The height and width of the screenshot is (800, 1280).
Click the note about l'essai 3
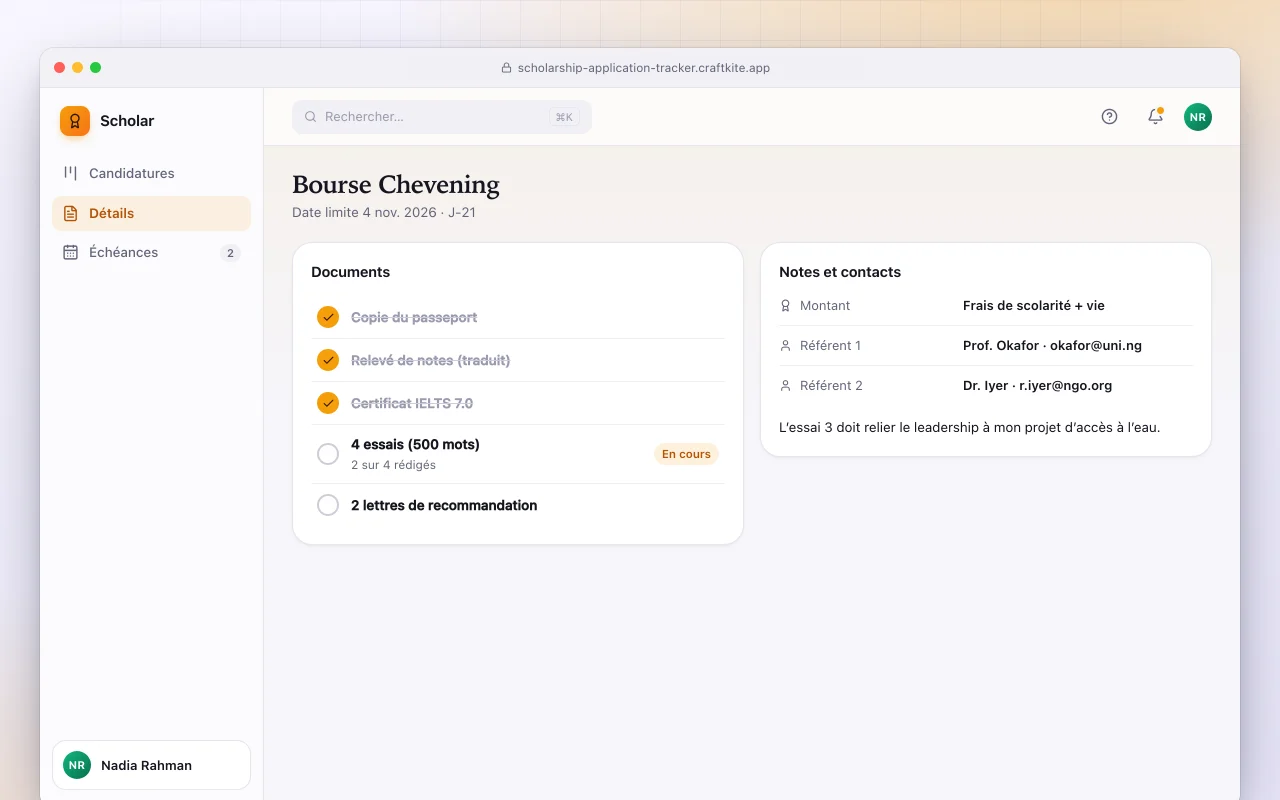[x=969, y=428]
